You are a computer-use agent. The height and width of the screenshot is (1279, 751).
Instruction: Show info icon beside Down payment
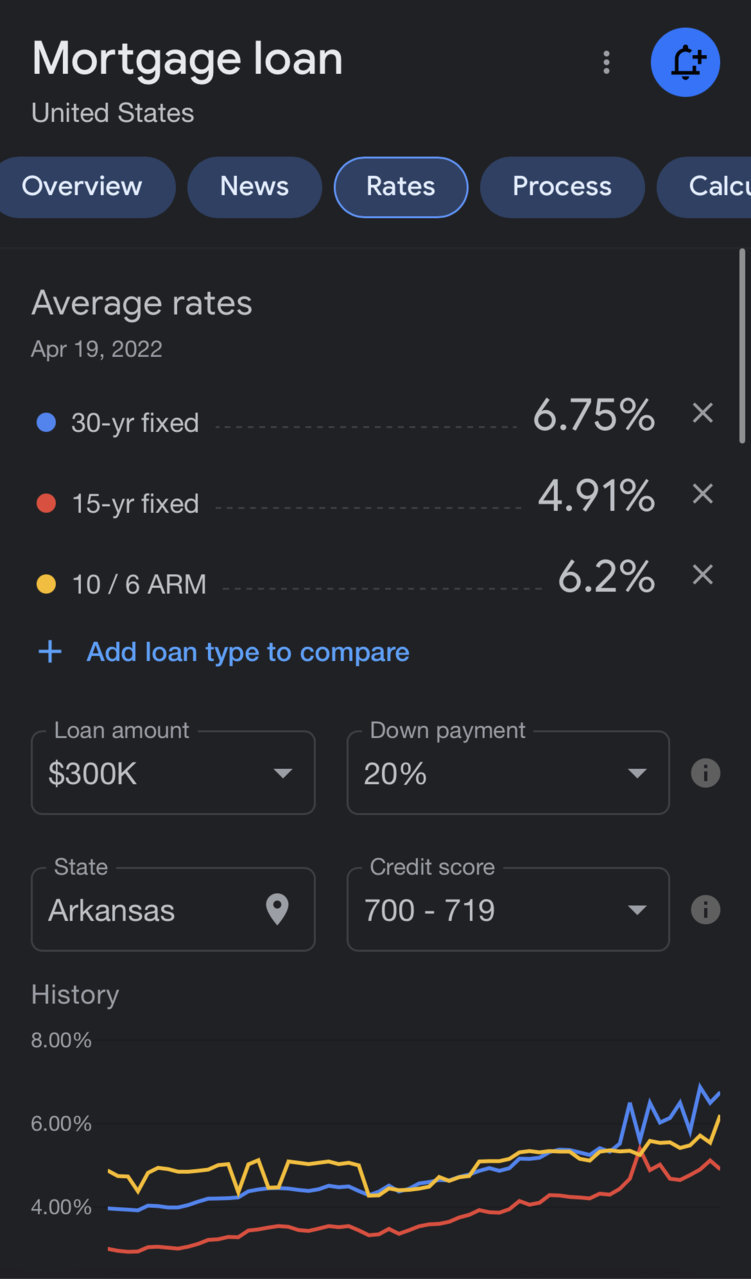point(705,773)
